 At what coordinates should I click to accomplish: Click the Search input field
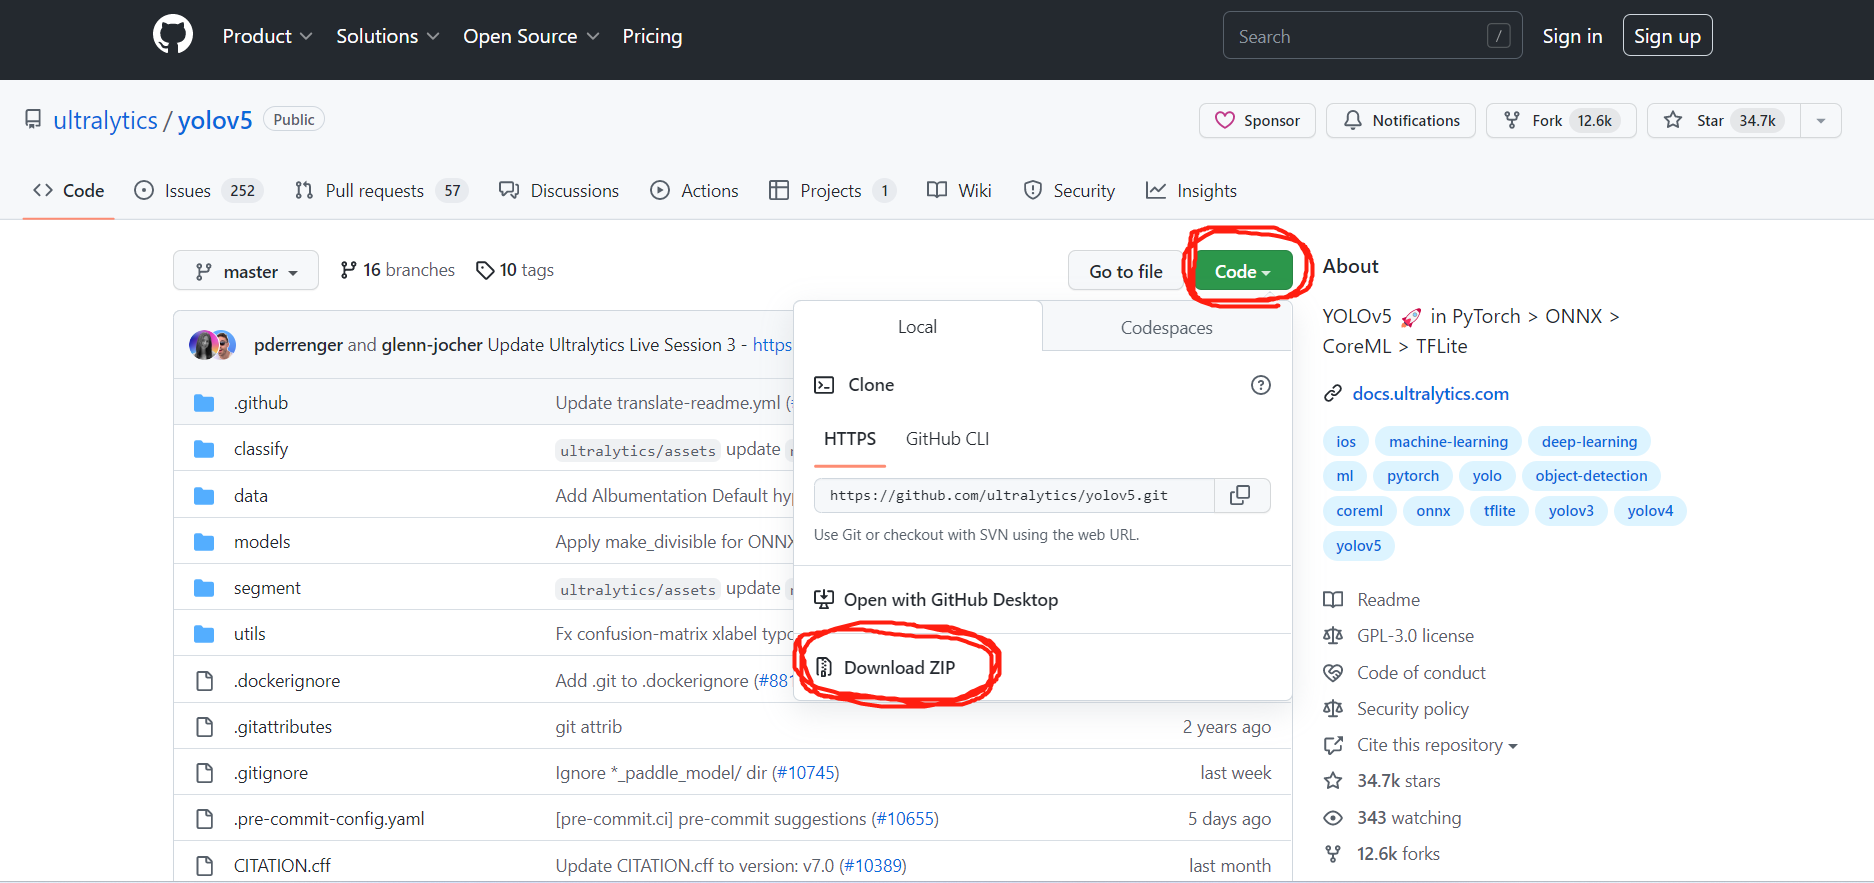coord(1372,36)
